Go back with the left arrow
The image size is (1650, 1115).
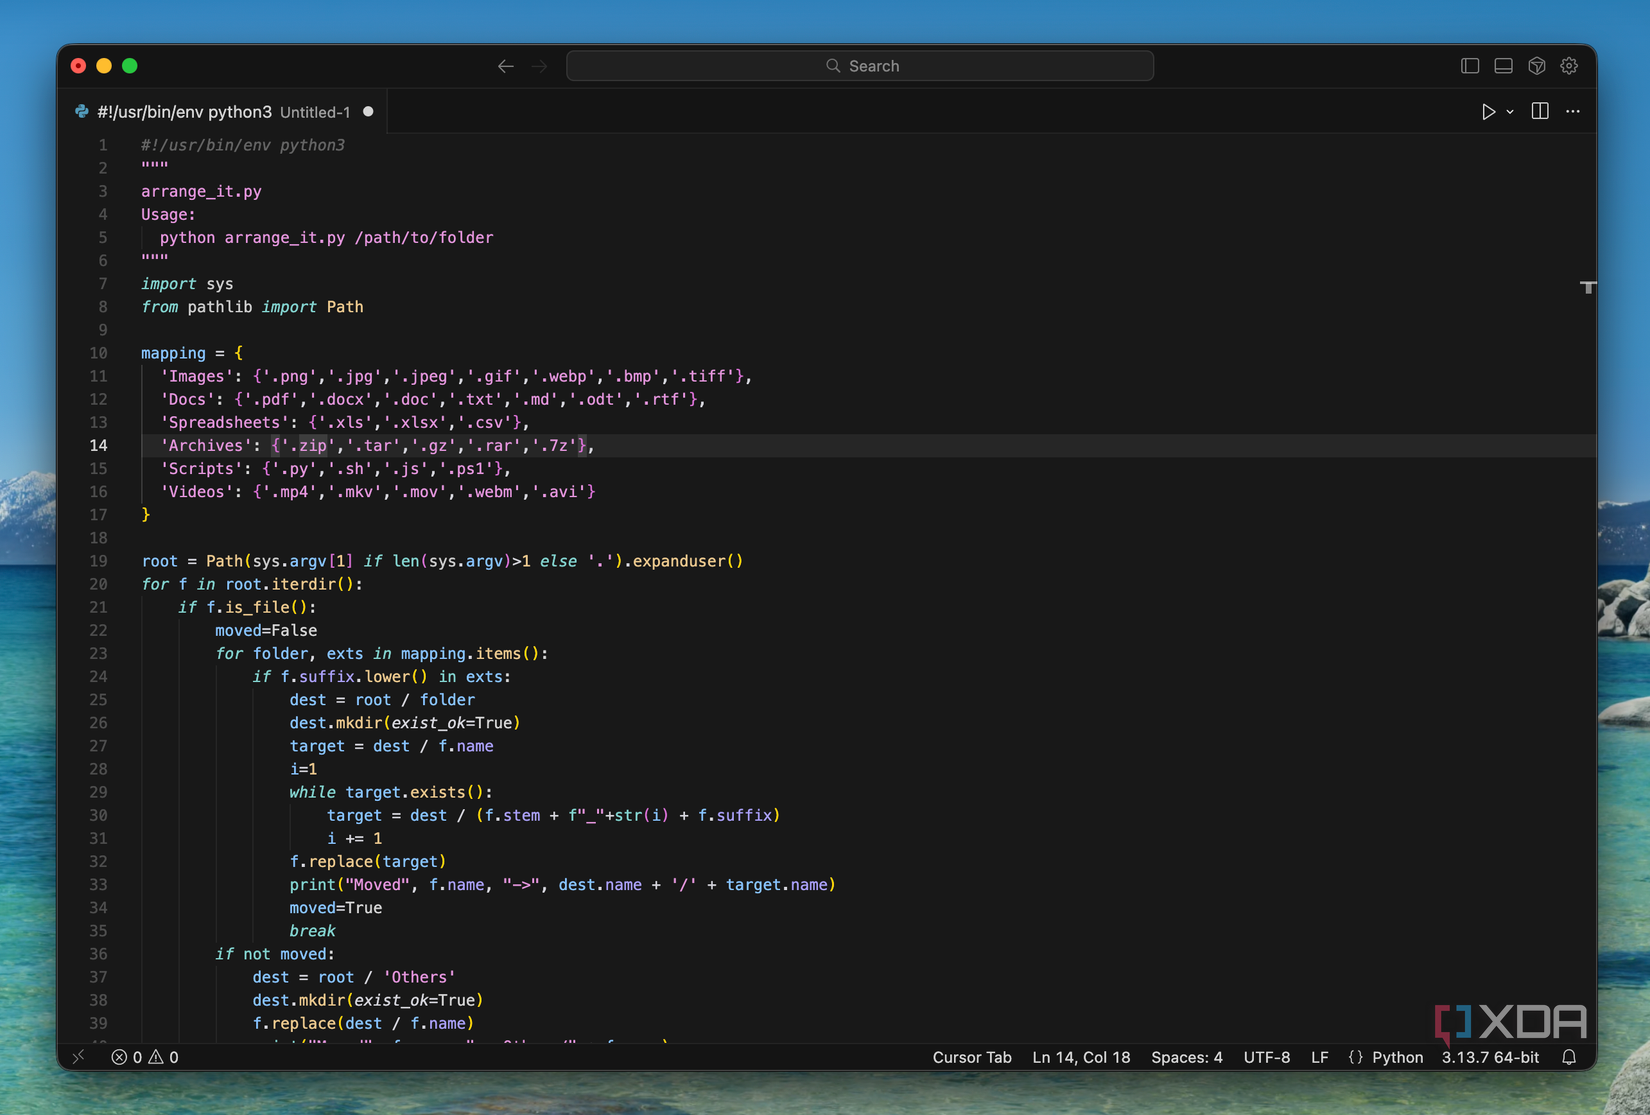(506, 66)
